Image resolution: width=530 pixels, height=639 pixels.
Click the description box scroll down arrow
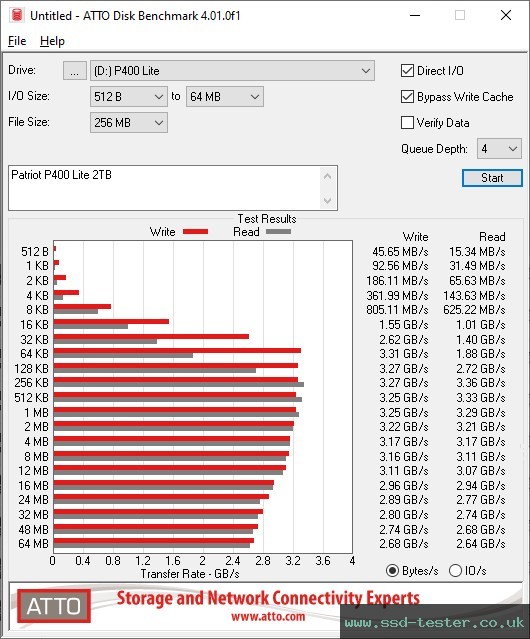[x=328, y=200]
